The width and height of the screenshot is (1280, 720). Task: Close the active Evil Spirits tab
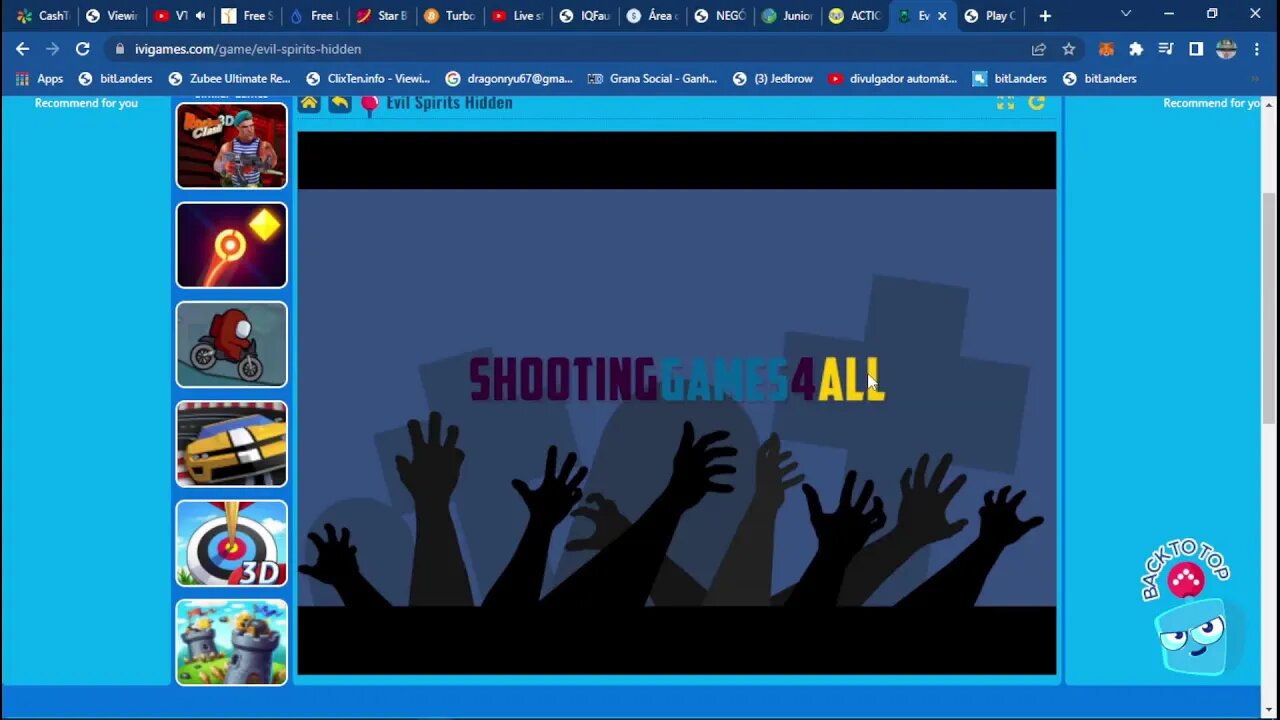coord(942,16)
